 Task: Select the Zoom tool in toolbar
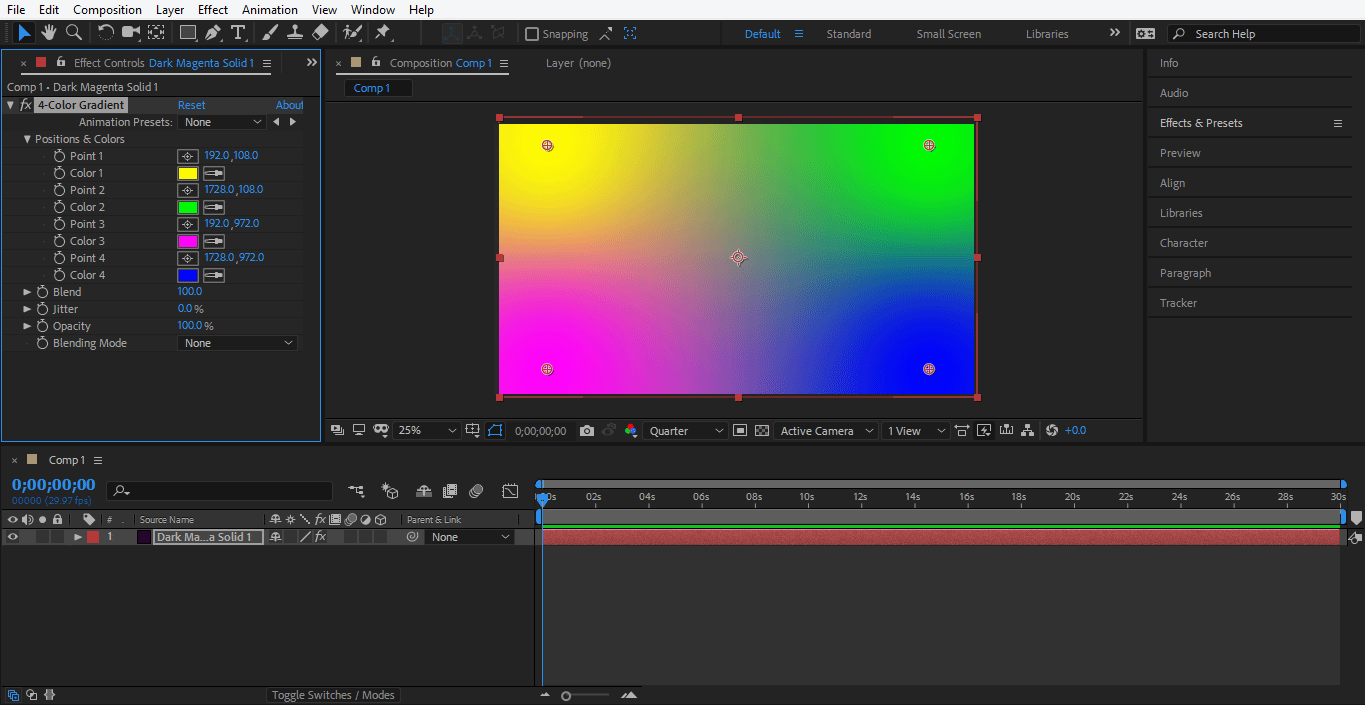click(x=73, y=33)
